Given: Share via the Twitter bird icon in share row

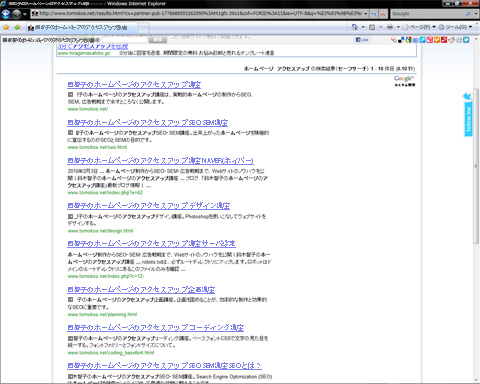Looking at the screenshot, I should click(466, 40).
